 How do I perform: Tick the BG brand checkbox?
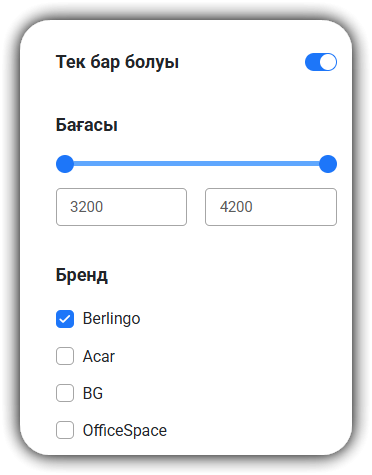click(65, 393)
